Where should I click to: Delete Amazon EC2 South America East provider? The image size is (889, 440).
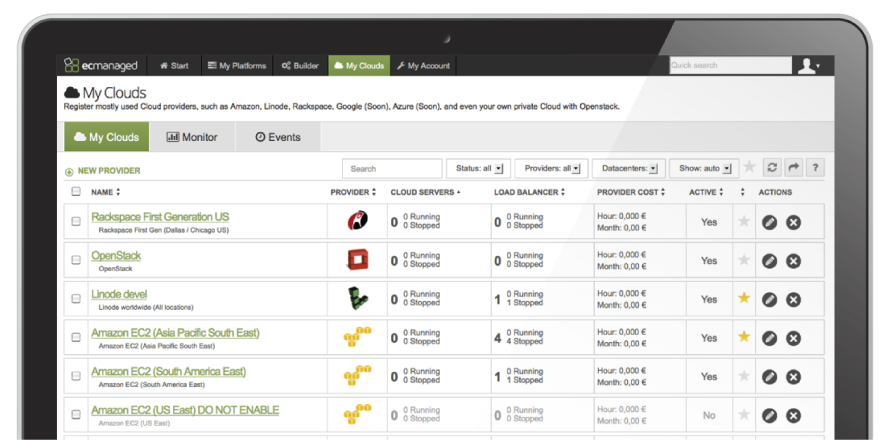pos(793,376)
